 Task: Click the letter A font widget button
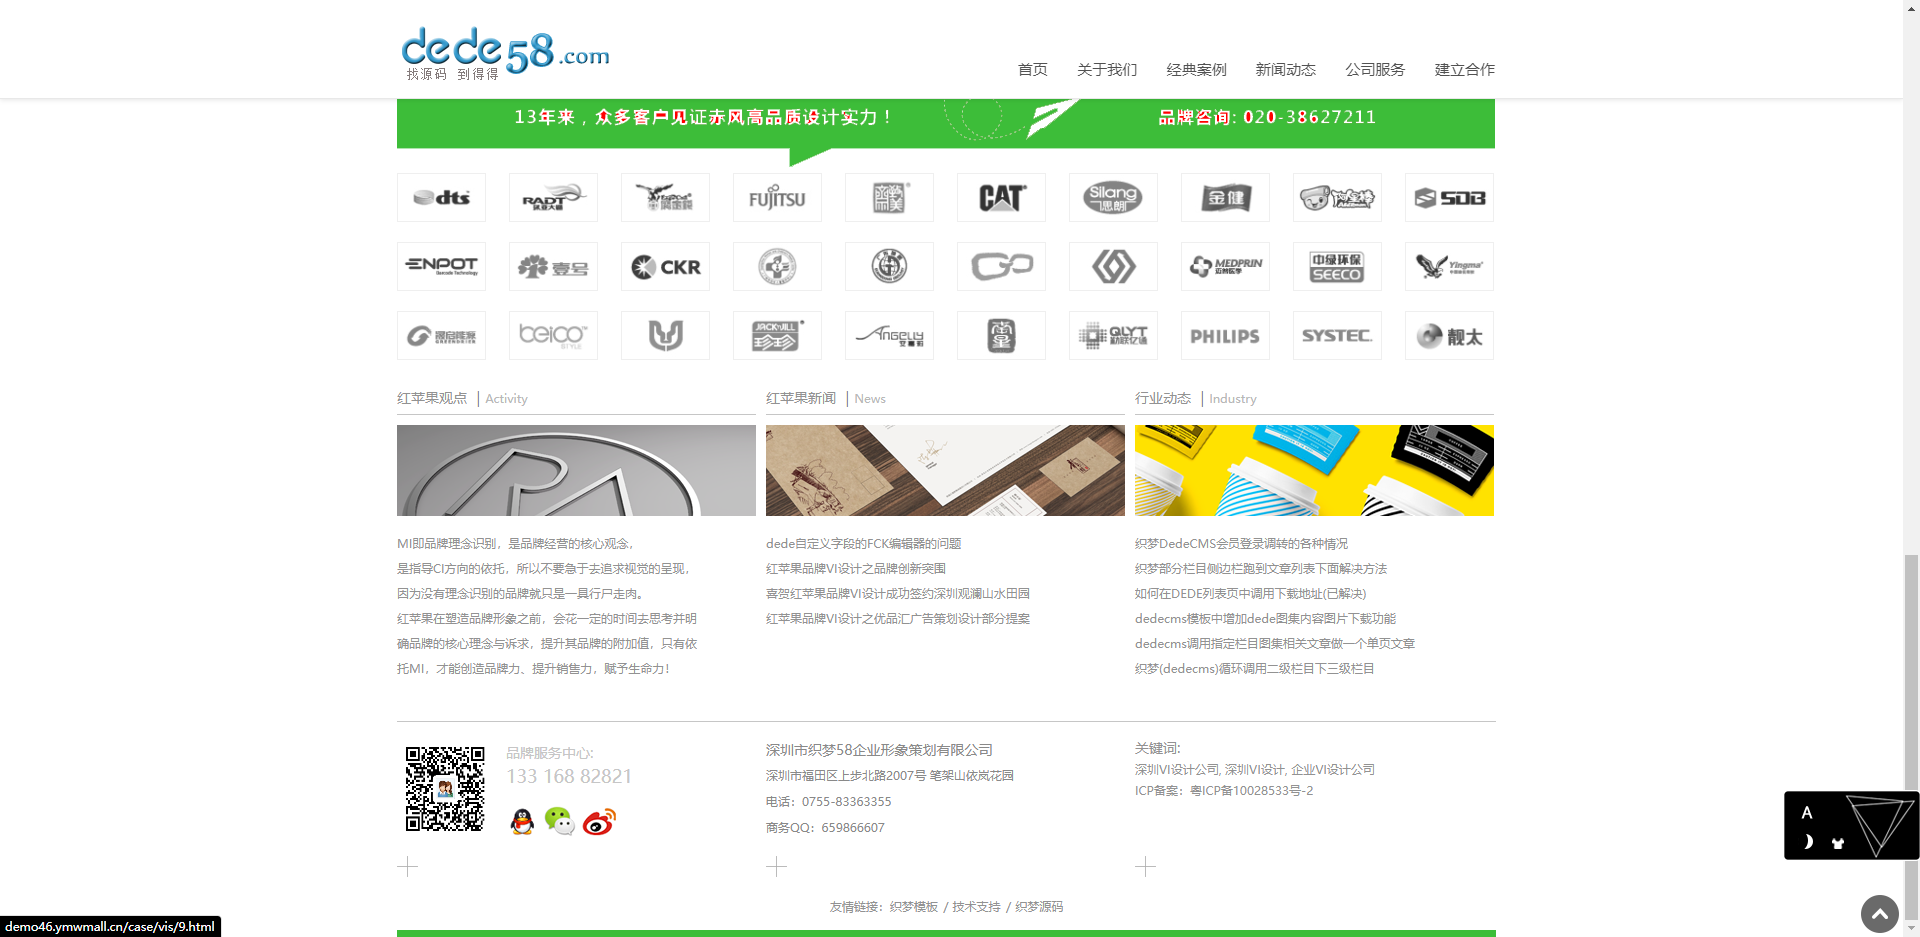[1807, 813]
